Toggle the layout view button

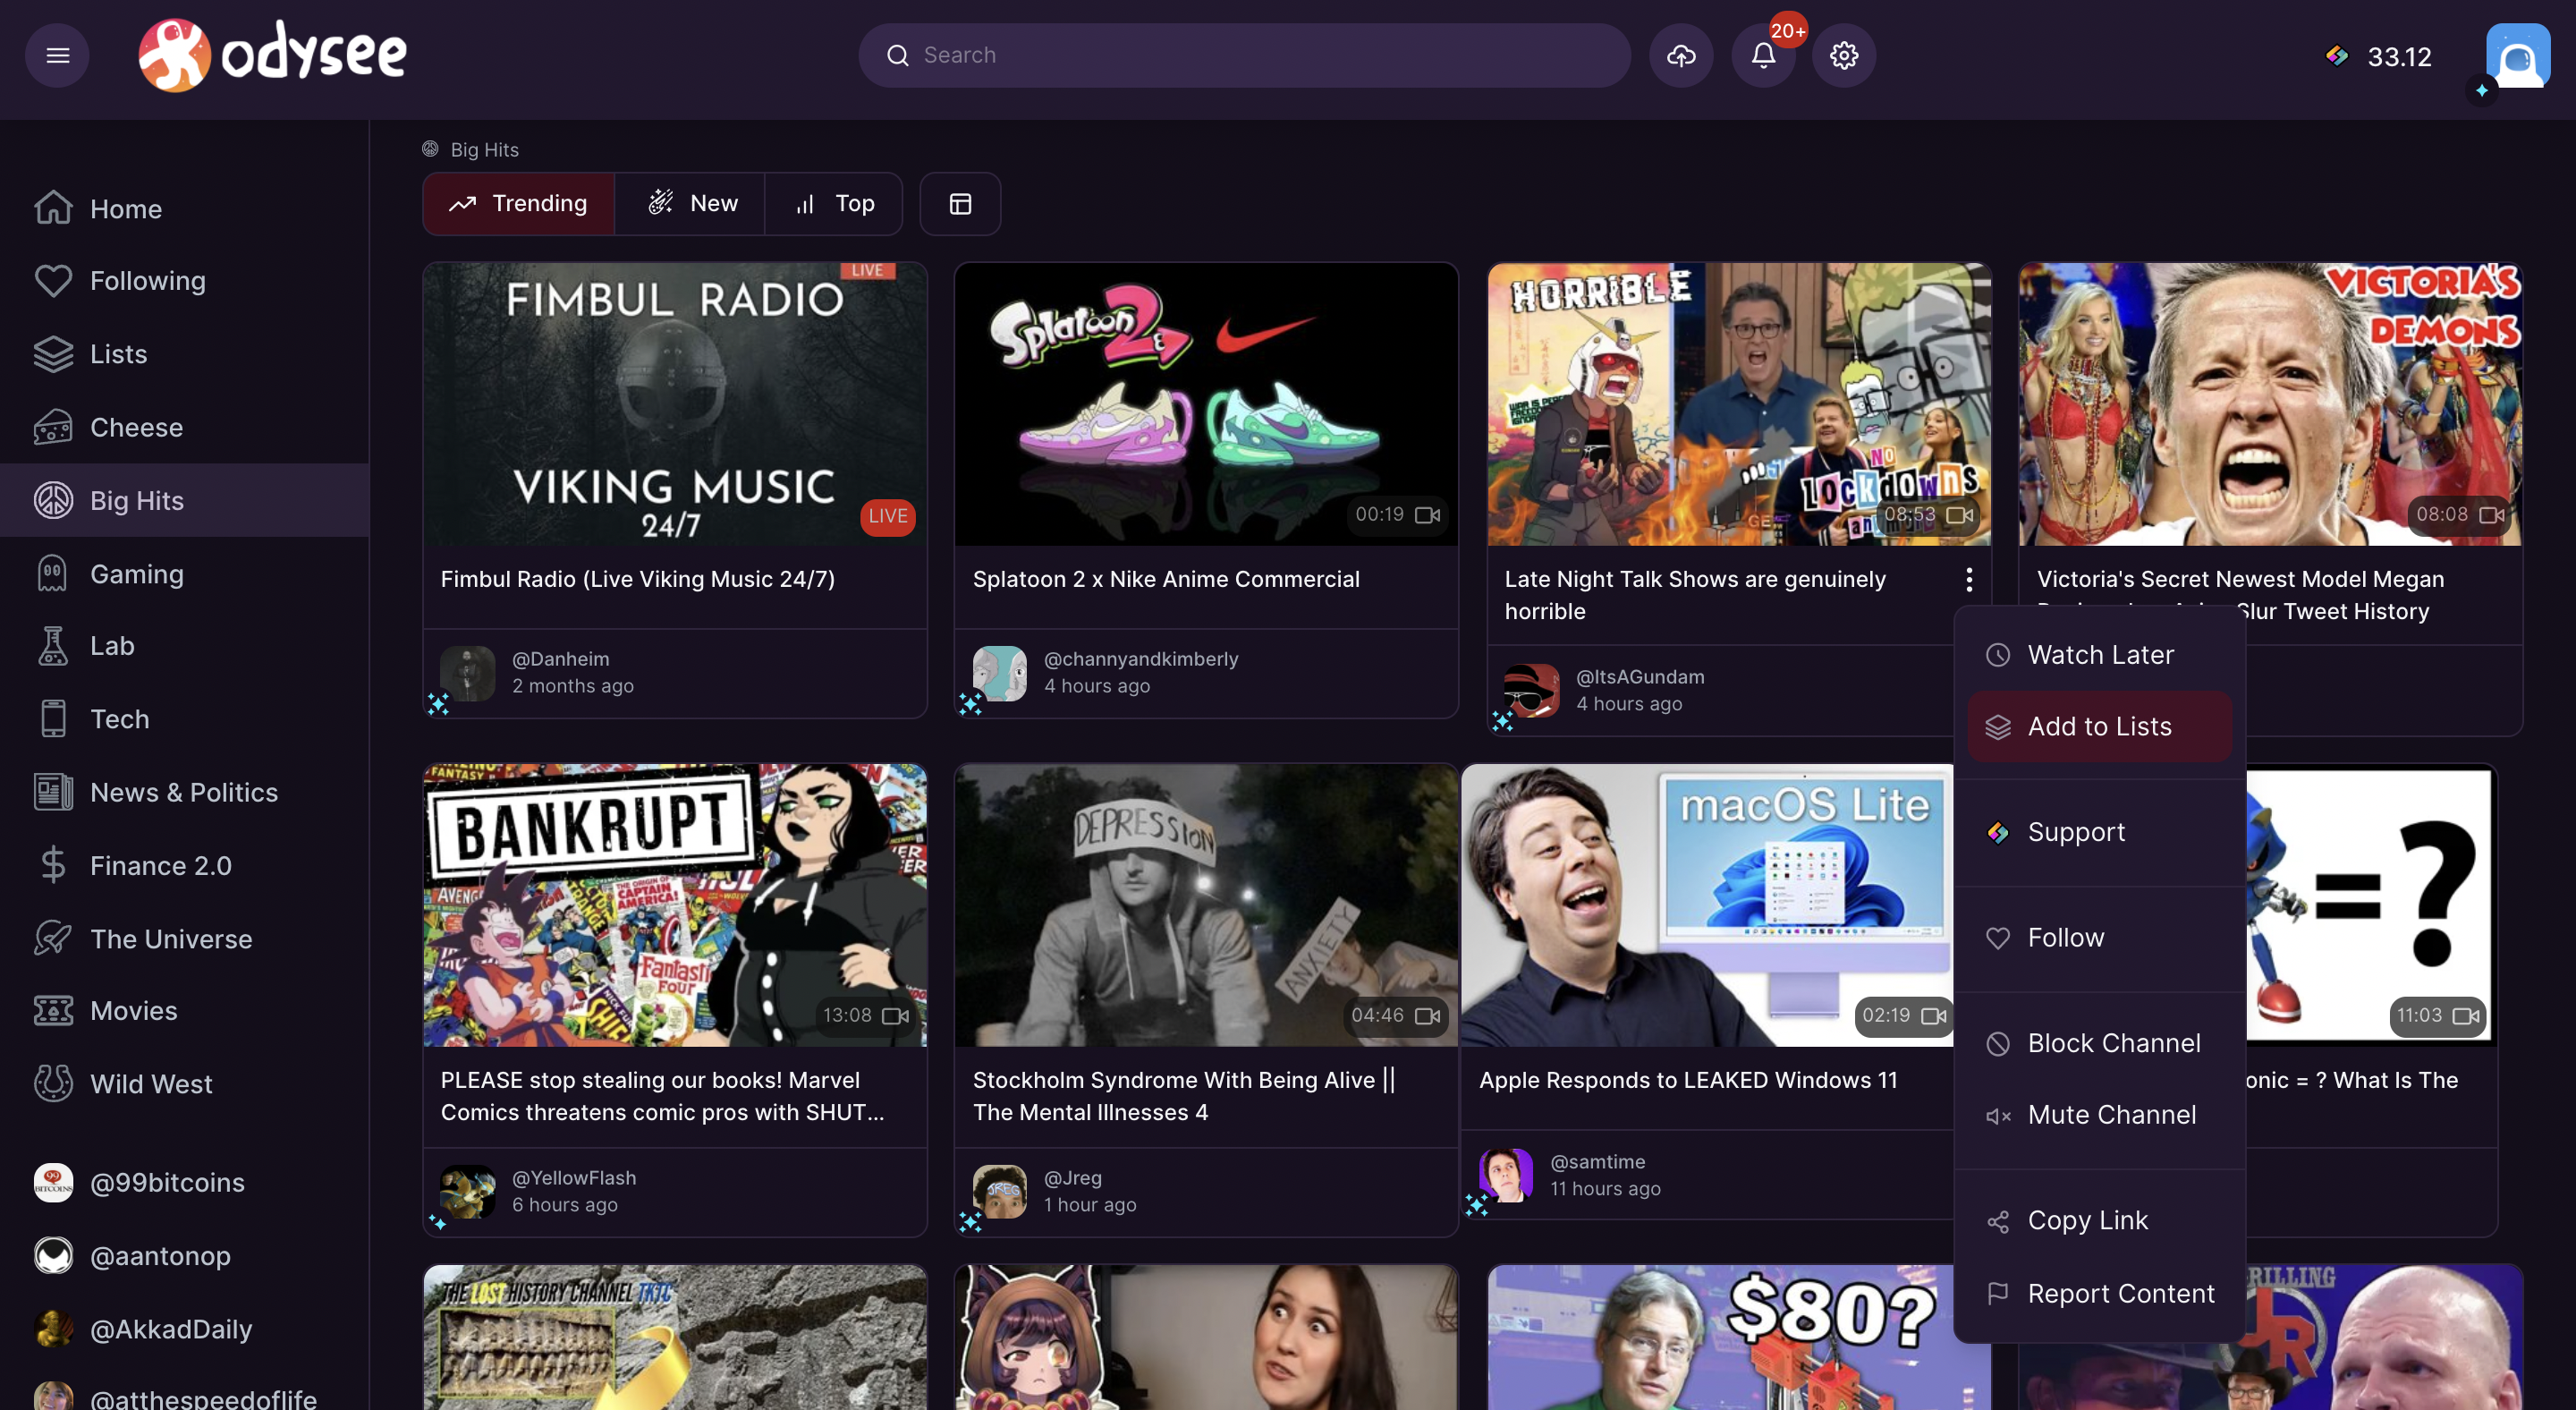click(960, 204)
